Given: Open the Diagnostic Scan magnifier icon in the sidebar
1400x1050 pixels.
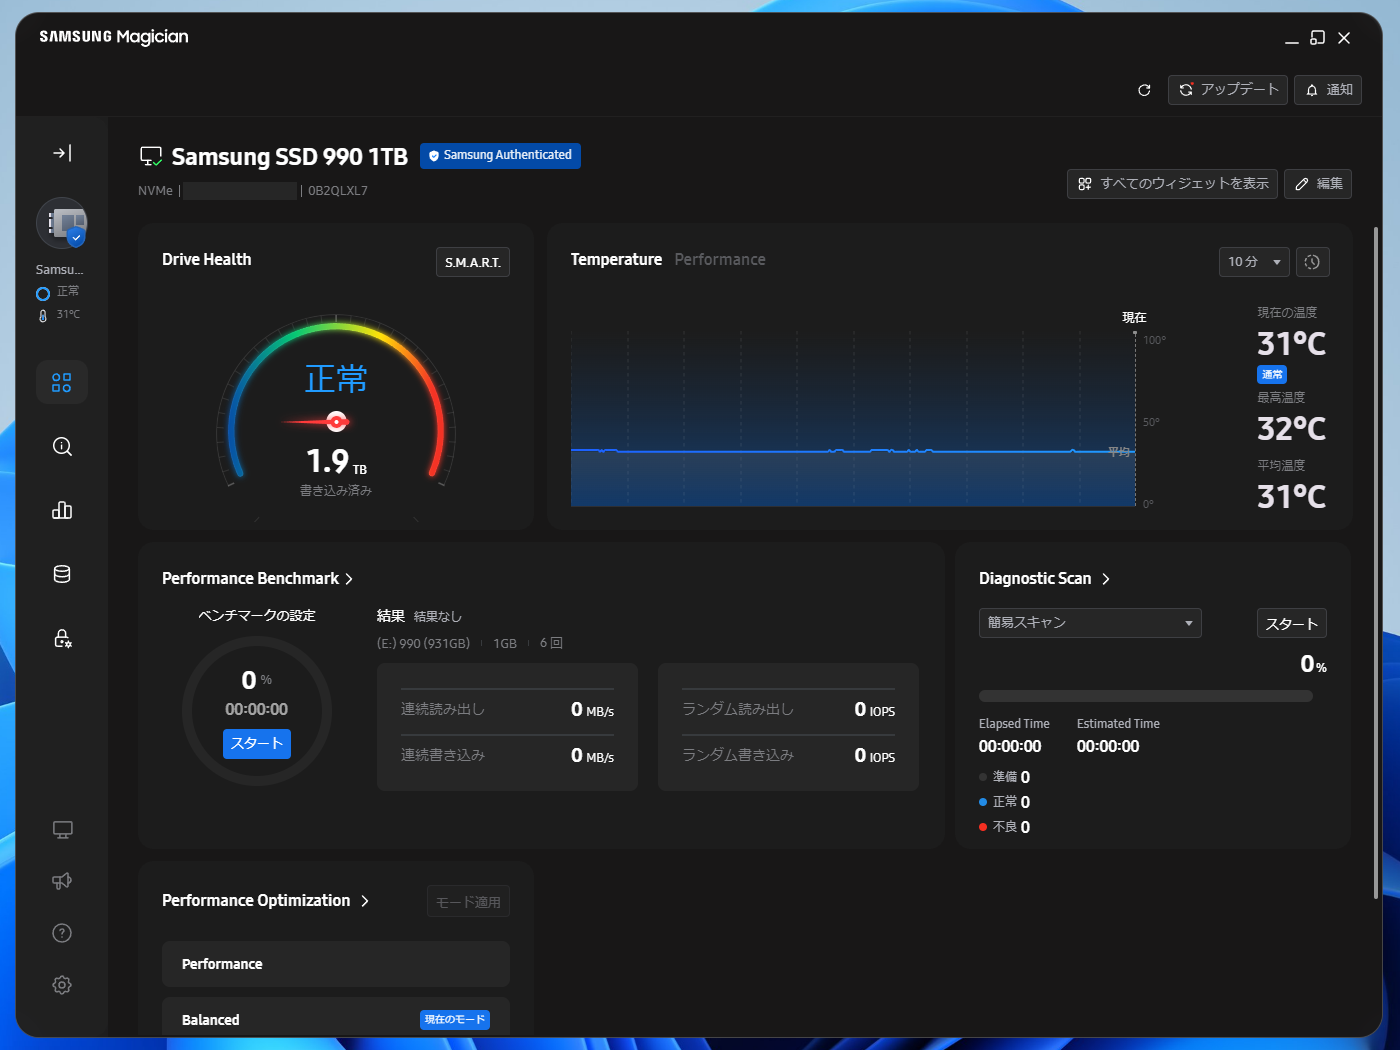Looking at the screenshot, I should click(x=62, y=447).
